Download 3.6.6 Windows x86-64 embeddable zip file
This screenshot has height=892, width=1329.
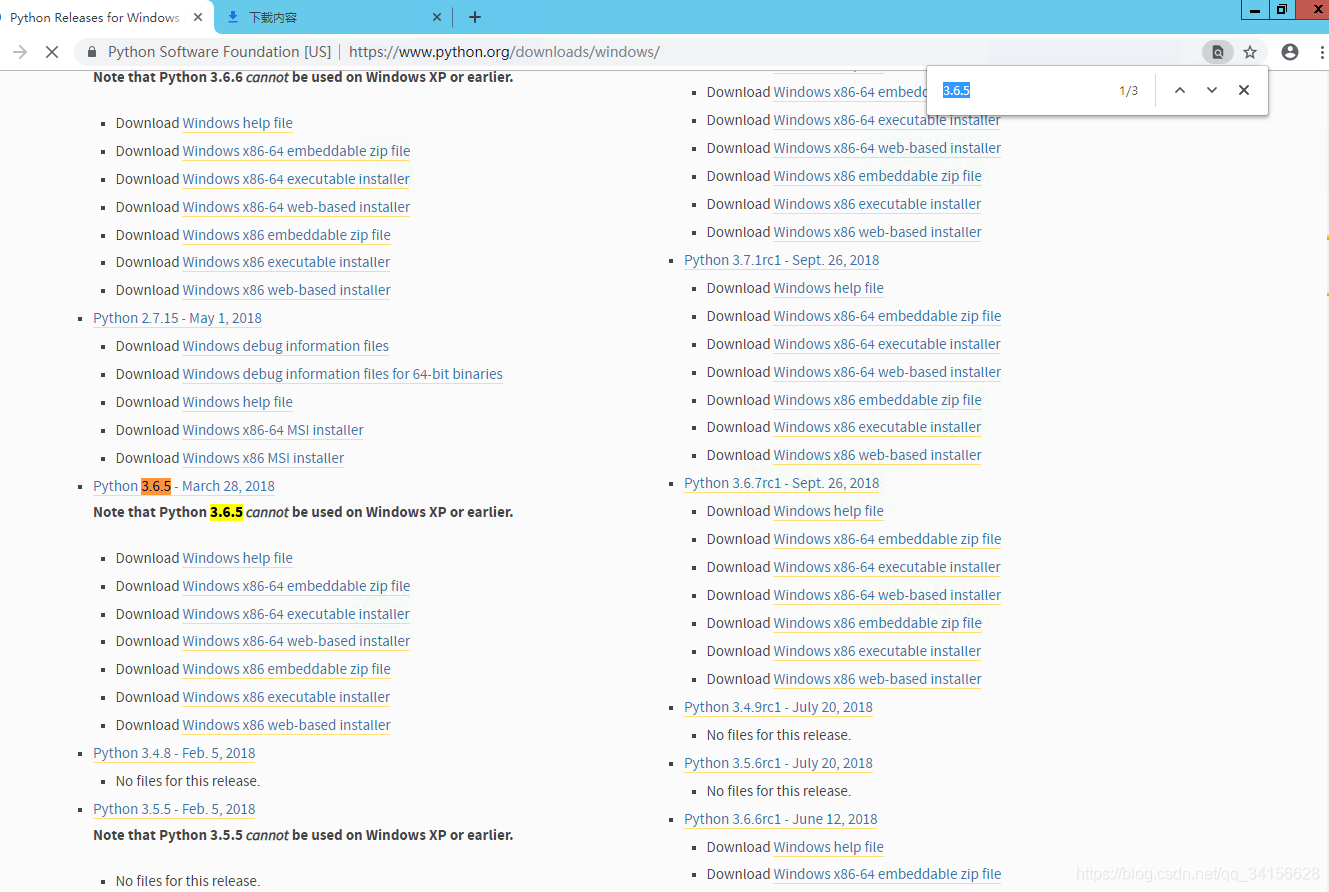297,151
